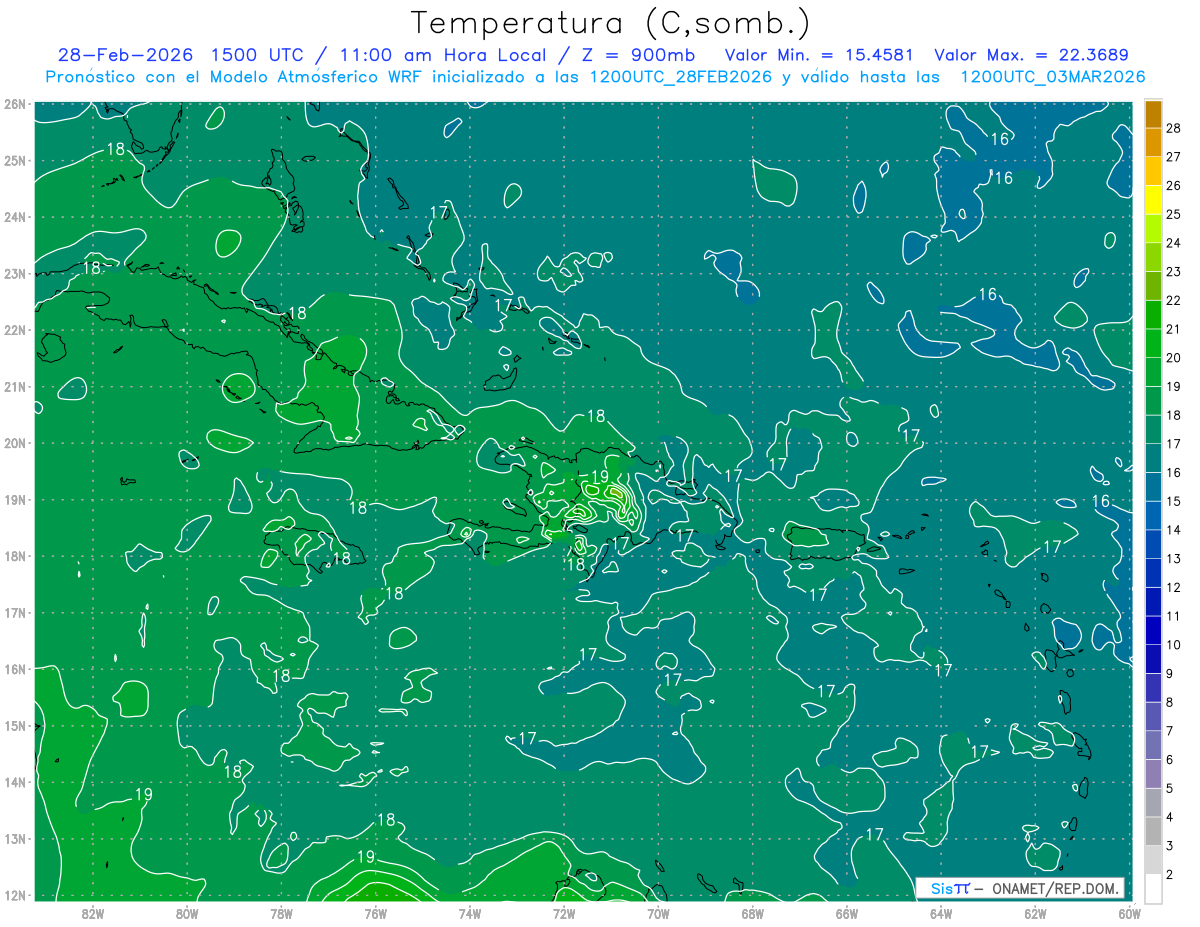Click the latitude axis label '22N'
Image resolution: width=1200 pixels, height=927 pixels.
coord(15,330)
